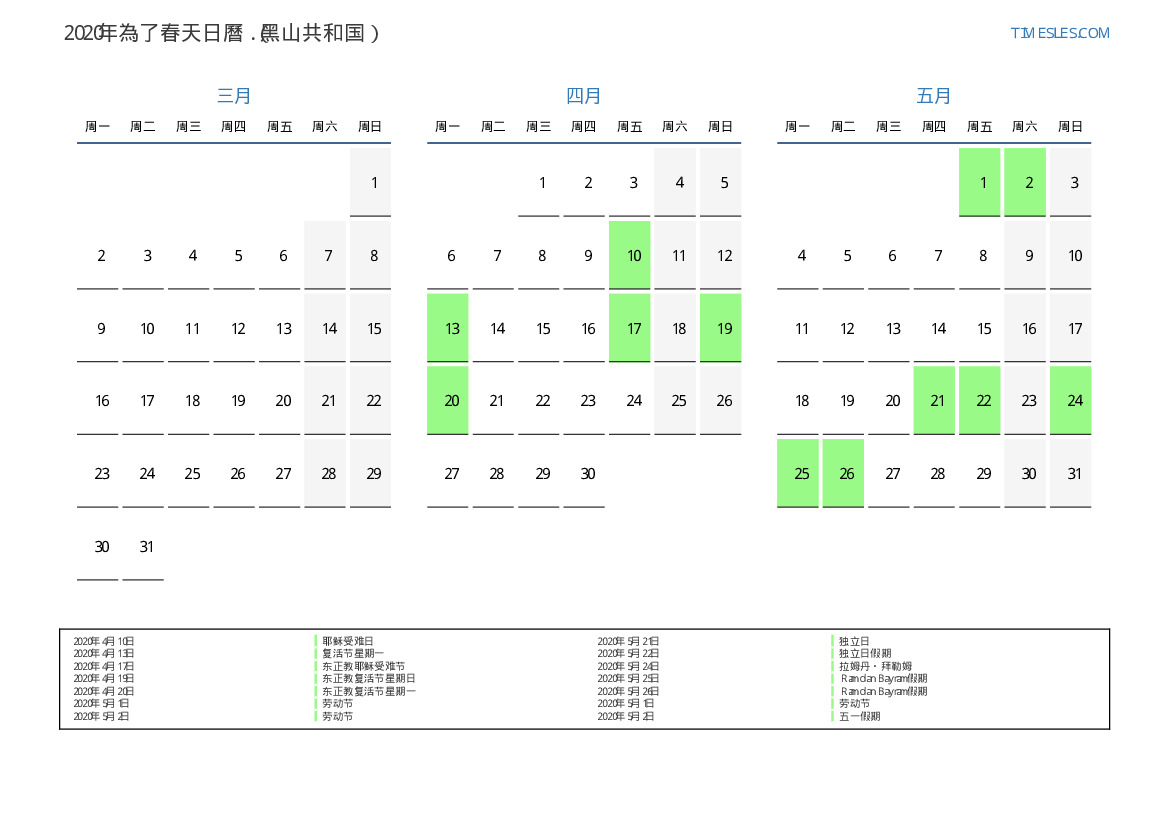Click the 独立日假期 legend label
The width and height of the screenshot is (1169, 827).
tap(865, 653)
